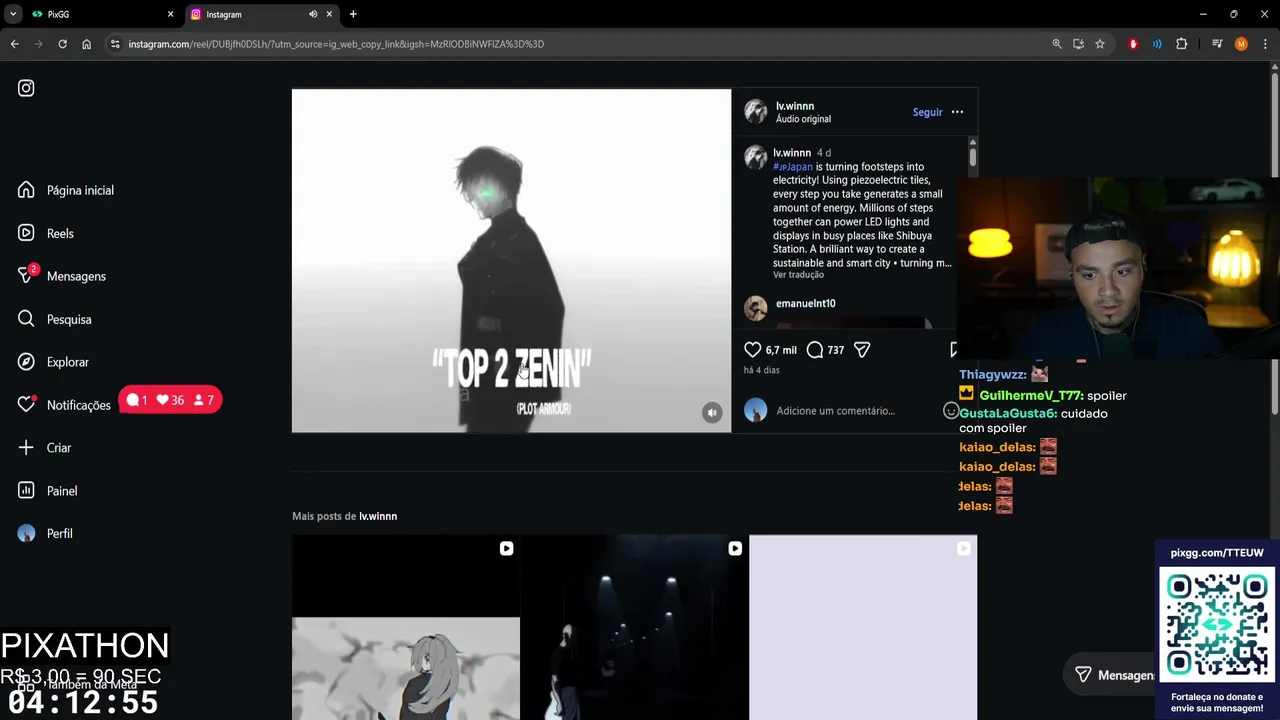Click the zoom magnifier icon in the address bar

[x=1057, y=44]
